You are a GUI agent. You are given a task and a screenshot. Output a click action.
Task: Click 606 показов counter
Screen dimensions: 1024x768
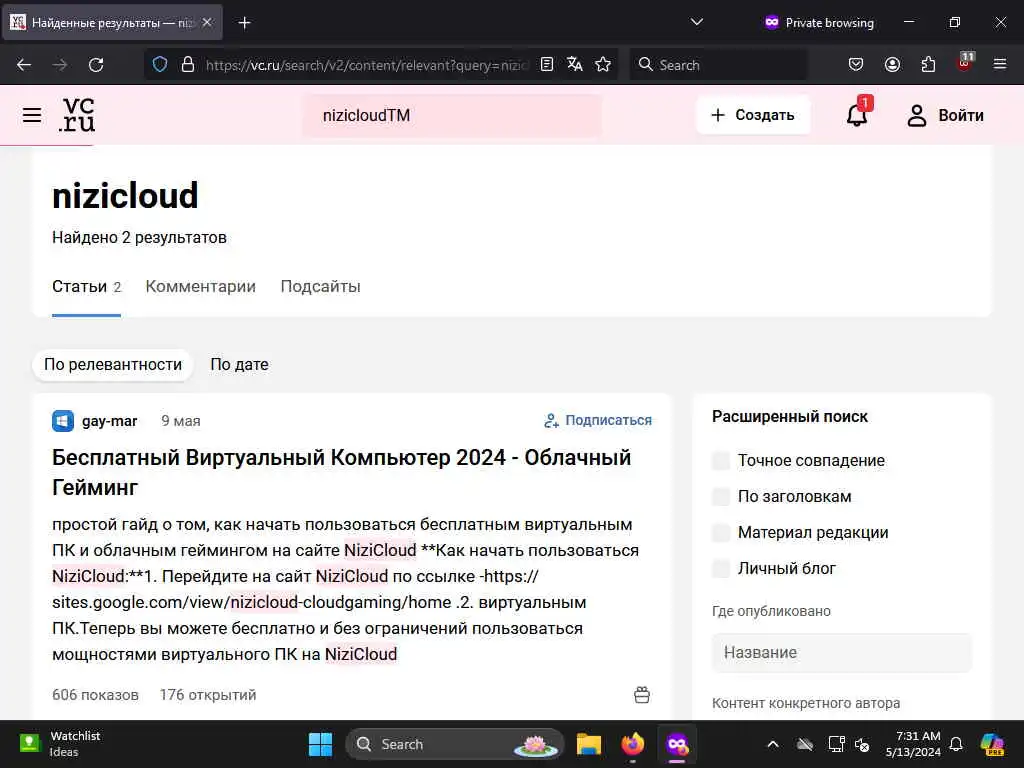tap(95, 695)
